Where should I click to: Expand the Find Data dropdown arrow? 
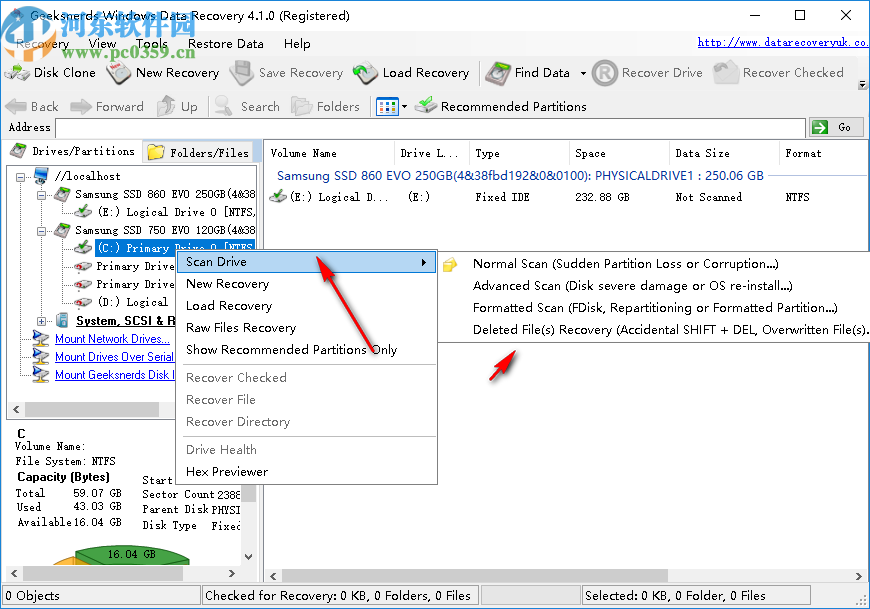point(582,72)
